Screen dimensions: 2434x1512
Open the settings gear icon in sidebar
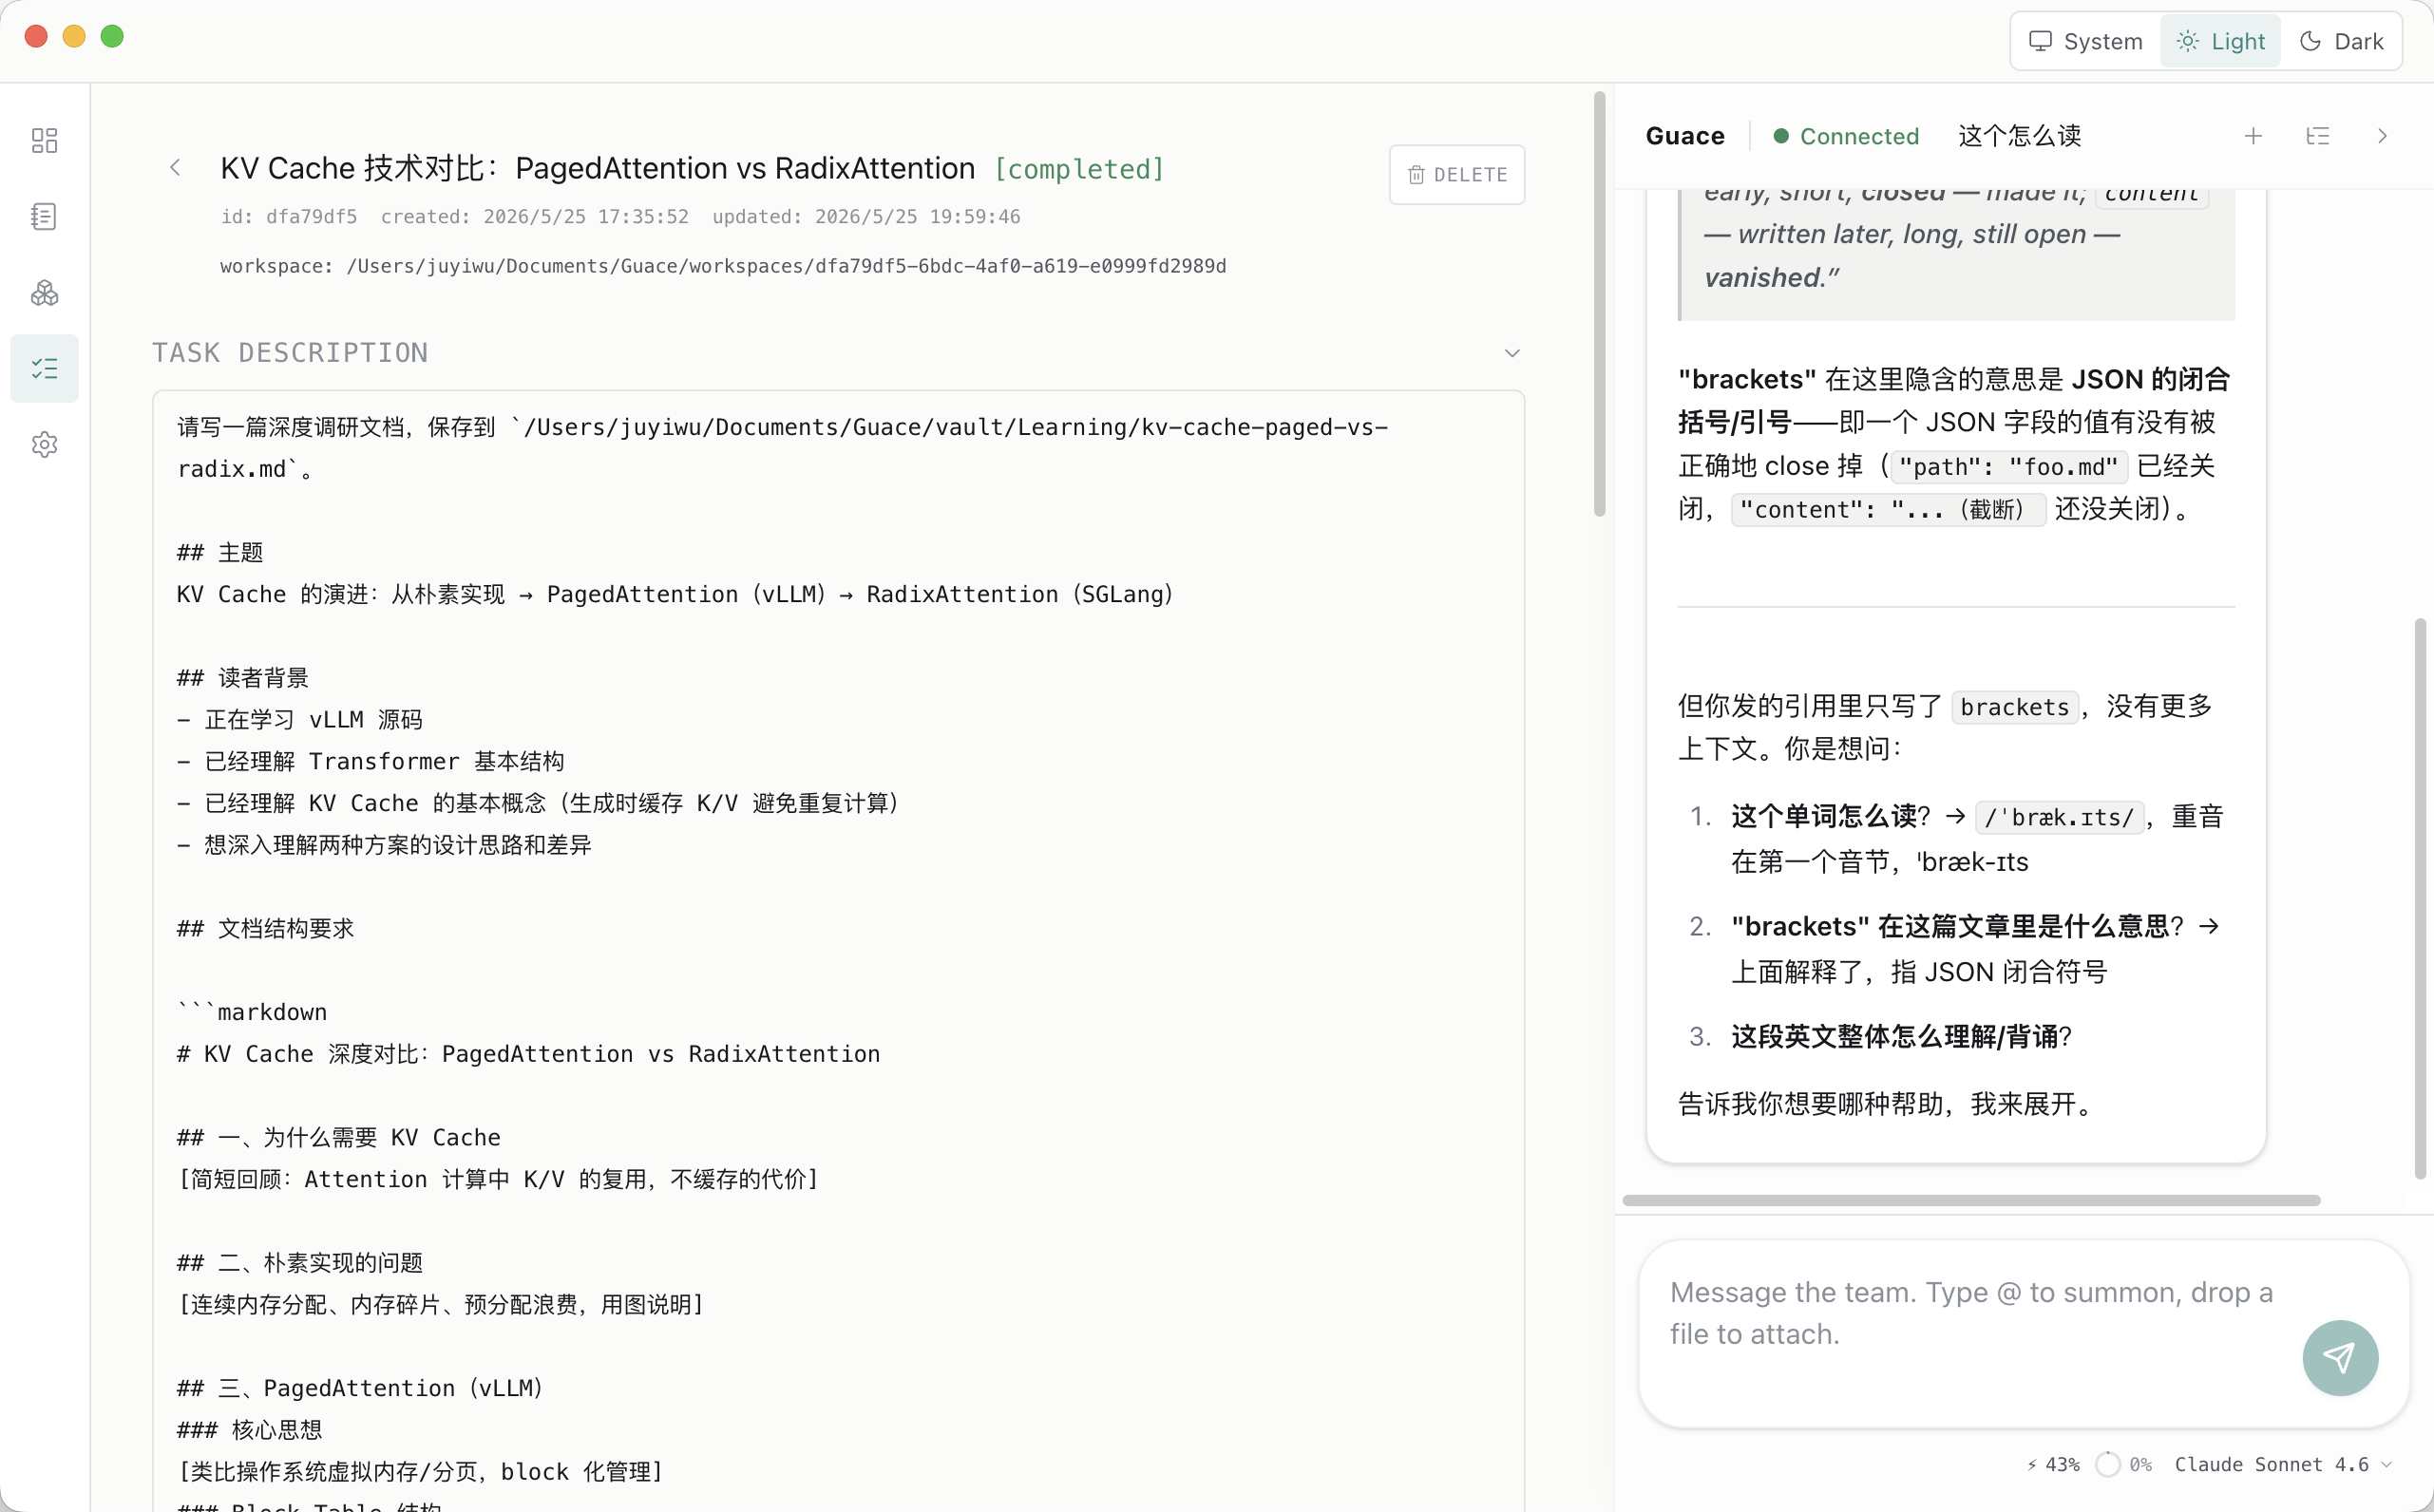point(44,444)
